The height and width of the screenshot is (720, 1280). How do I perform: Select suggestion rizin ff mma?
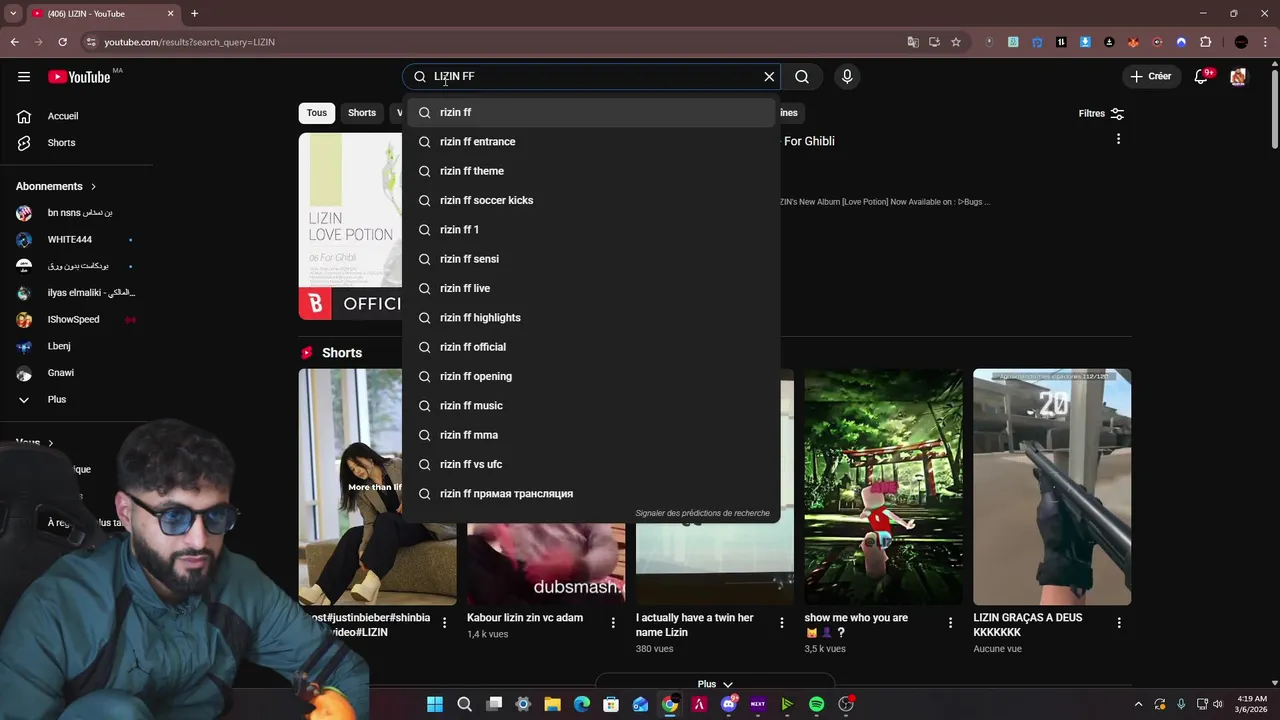pos(591,435)
